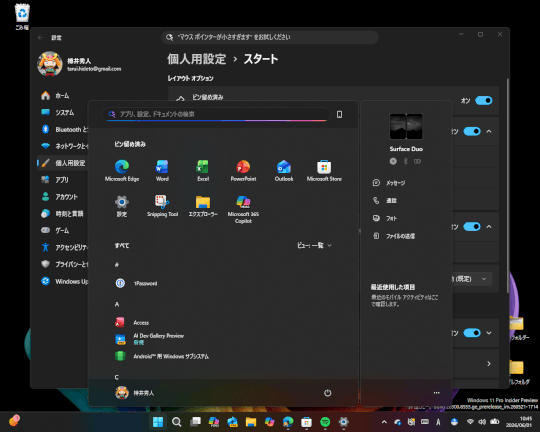Open Outlook in the Start menu
Image resolution: width=540 pixels, height=432 pixels.
pos(284,171)
